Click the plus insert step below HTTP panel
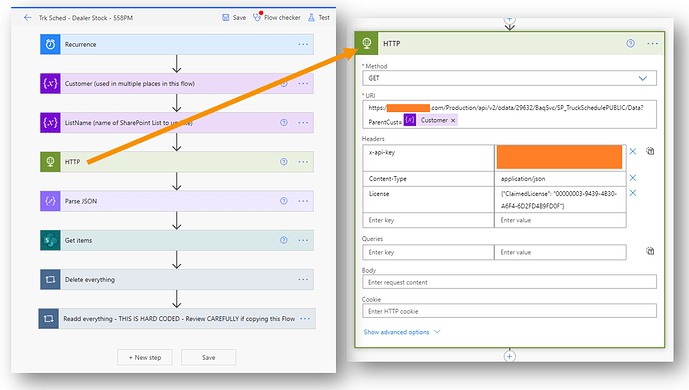This screenshot has width=689, height=390. 509,356
